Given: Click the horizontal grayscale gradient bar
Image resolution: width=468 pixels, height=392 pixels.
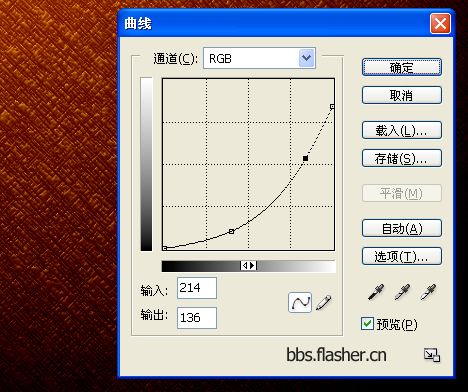Looking at the screenshot, I should tap(248, 266).
